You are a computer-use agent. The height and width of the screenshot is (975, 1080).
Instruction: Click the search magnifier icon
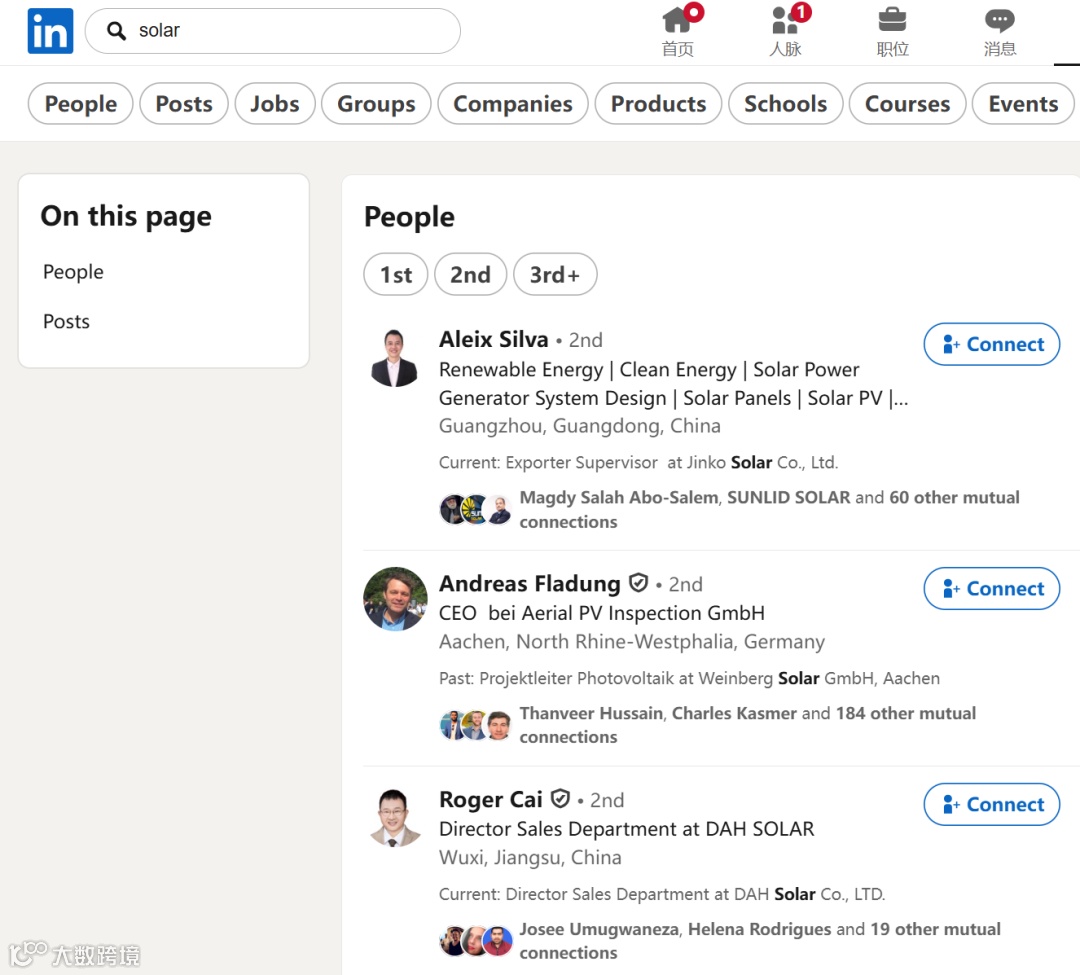pyautogui.click(x=116, y=30)
